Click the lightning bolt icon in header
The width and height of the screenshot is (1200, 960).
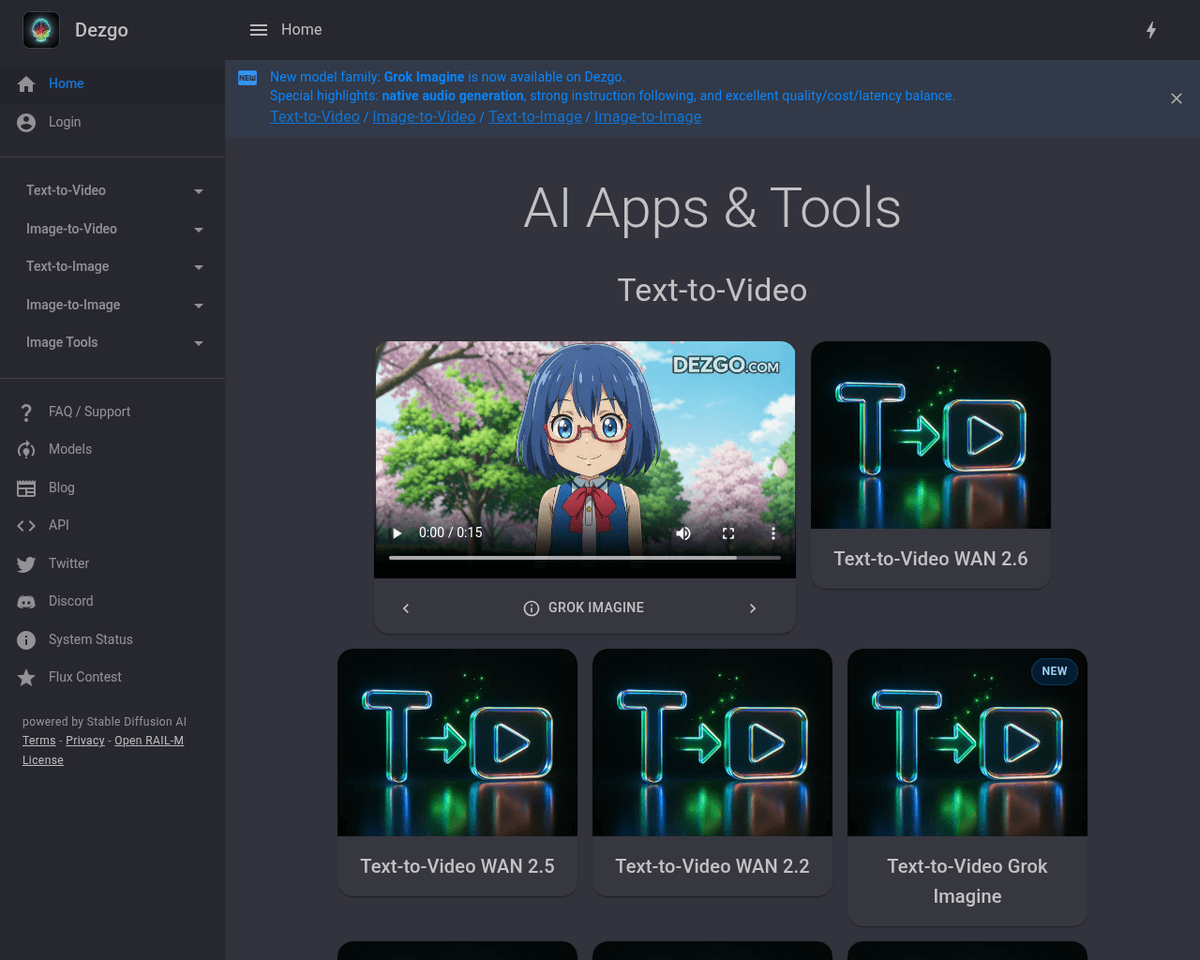[x=1151, y=30]
